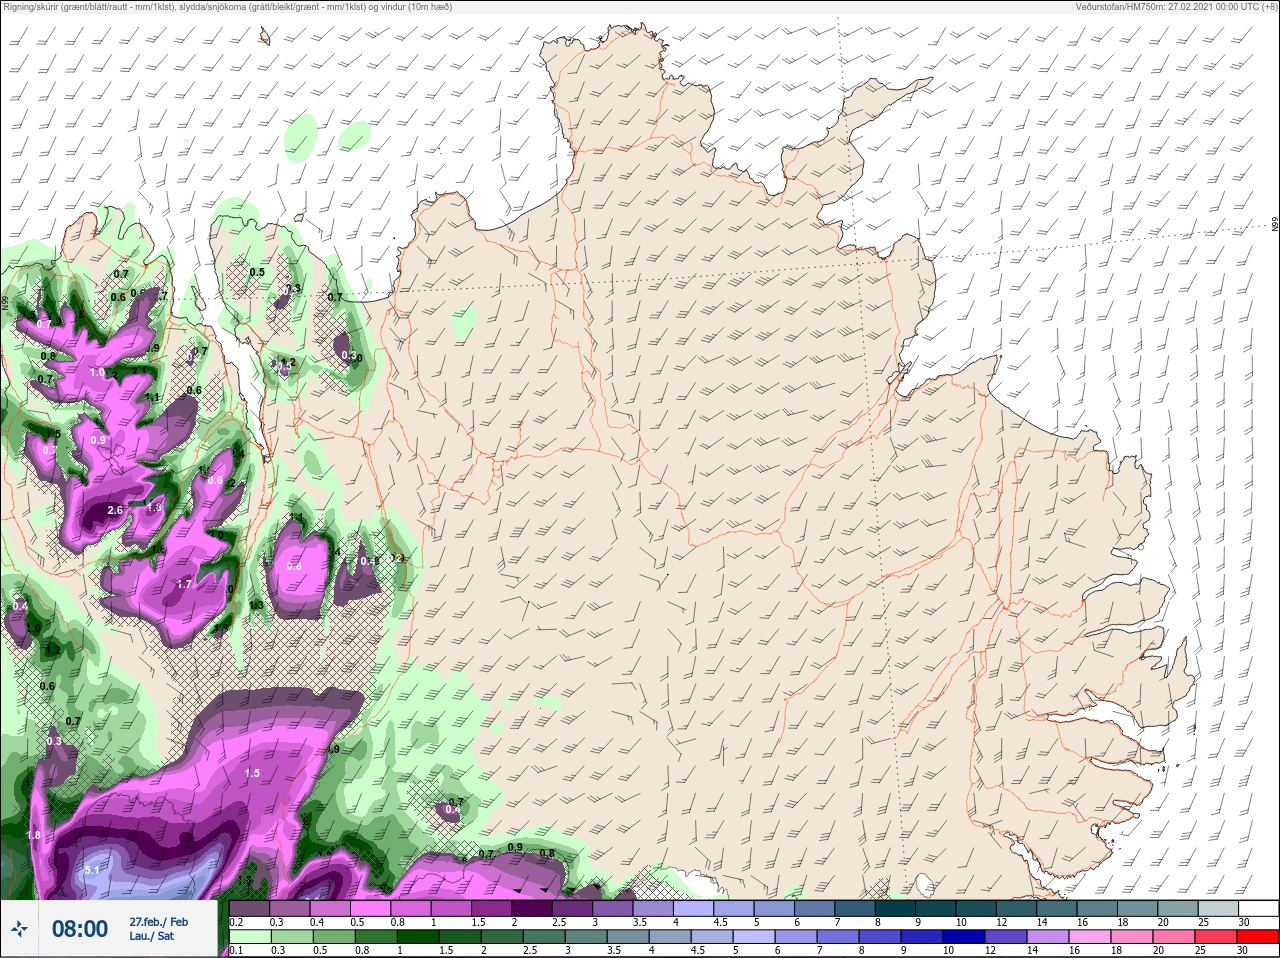Screen dimensions: 1280x958
Task: Pick bottom-row deep blue swatch between 10 and 12
Action: point(965,937)
